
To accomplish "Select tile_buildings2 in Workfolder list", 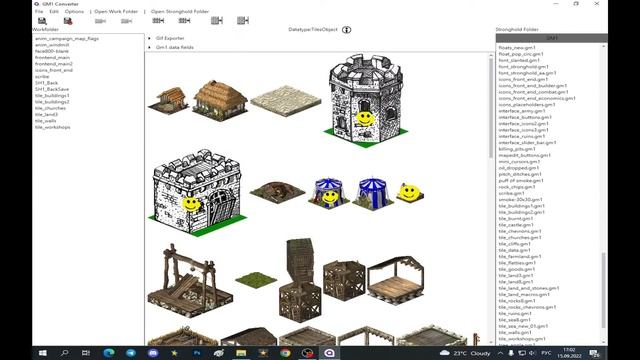I will (x=52, y=102).
